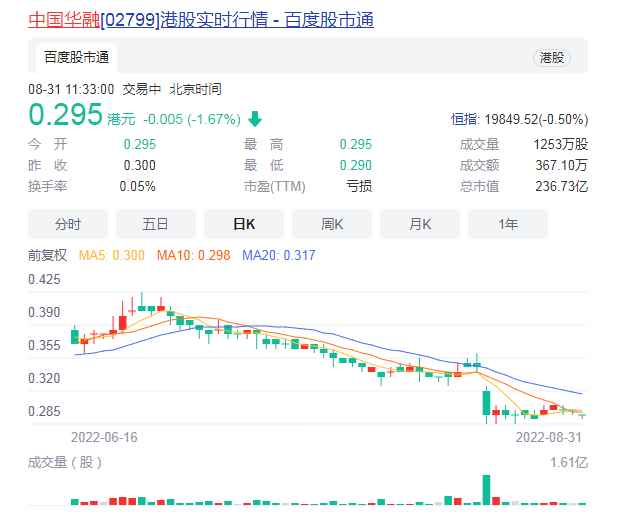Click the 成交量（股）volume chart label

coord(65,462)
